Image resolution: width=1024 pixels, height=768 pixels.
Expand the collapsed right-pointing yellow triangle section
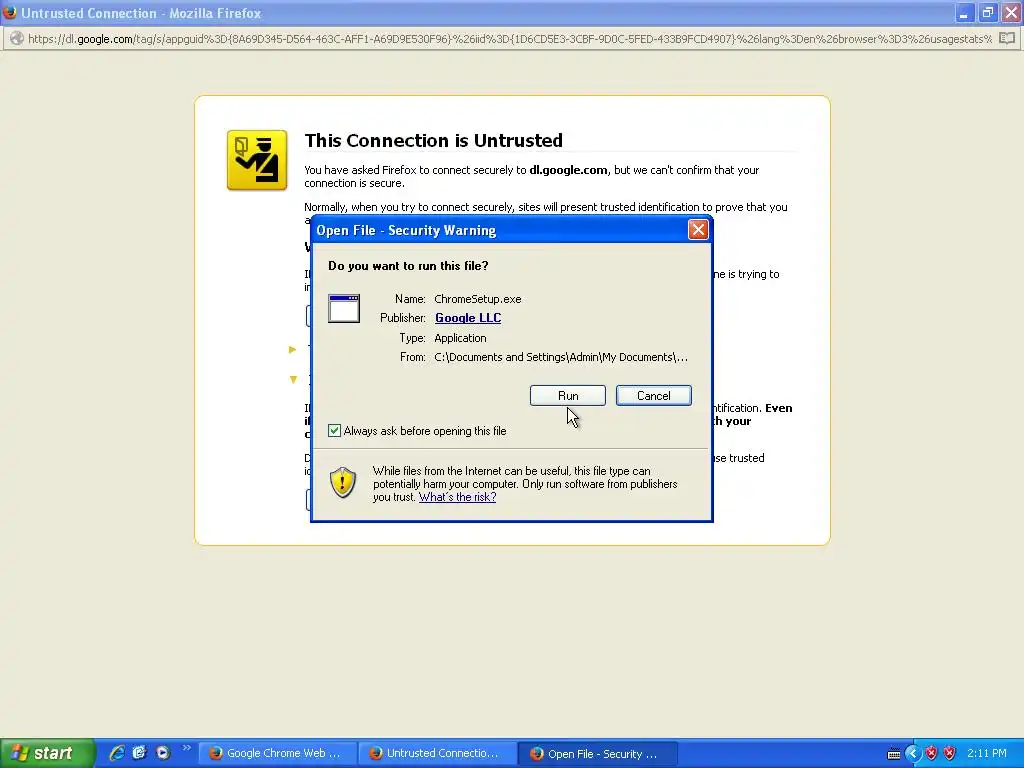tap(293, 349)
